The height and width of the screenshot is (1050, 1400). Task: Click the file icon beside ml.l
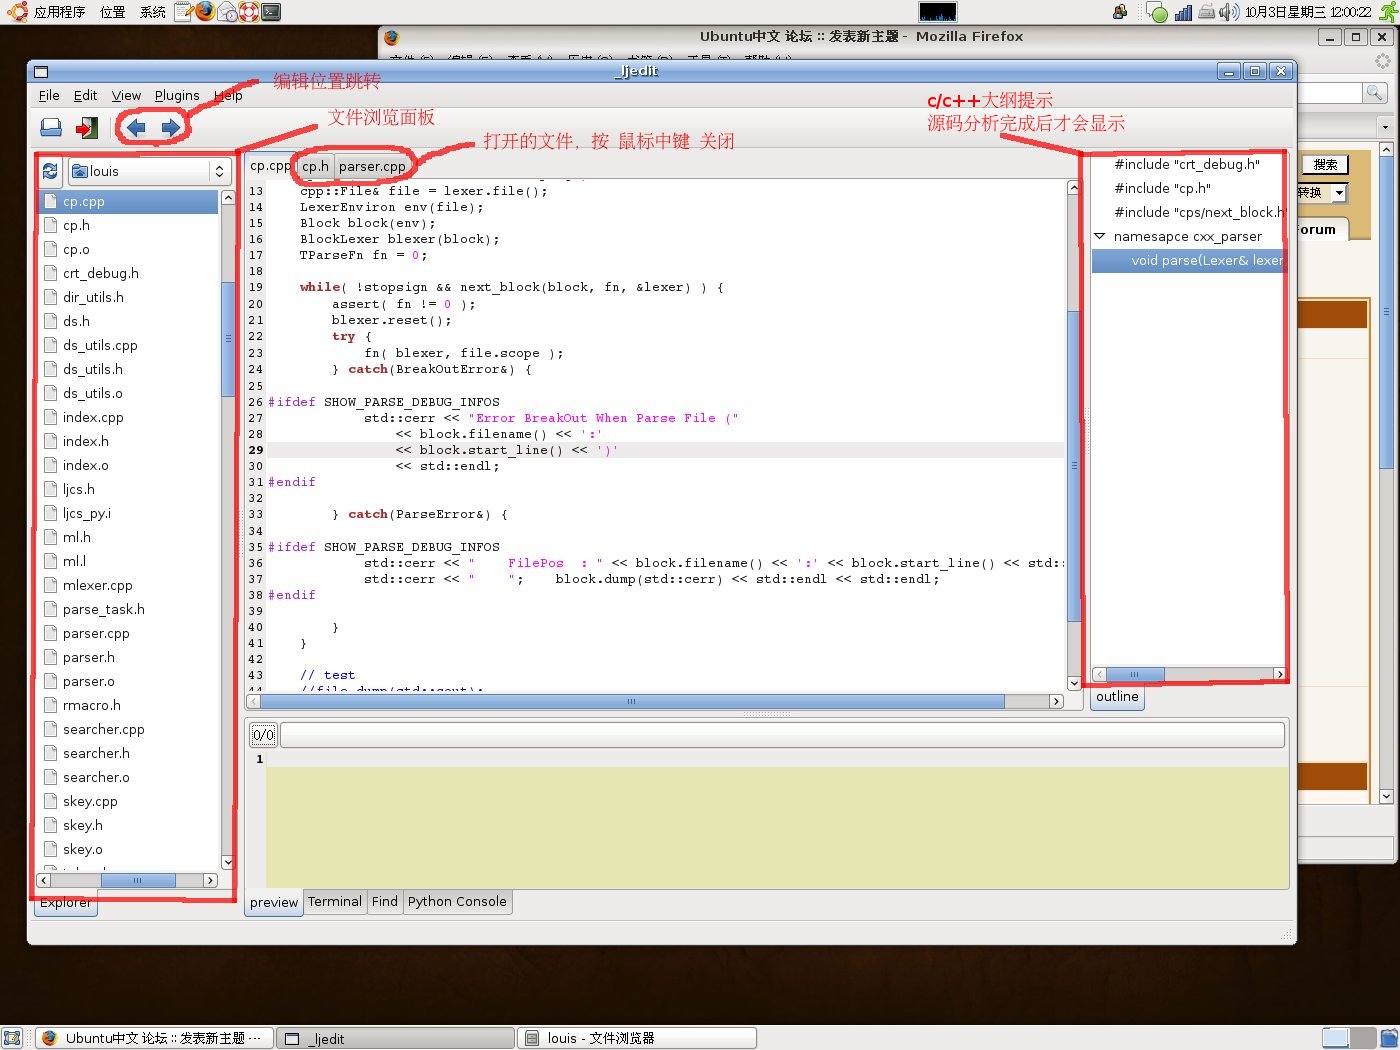51,561
